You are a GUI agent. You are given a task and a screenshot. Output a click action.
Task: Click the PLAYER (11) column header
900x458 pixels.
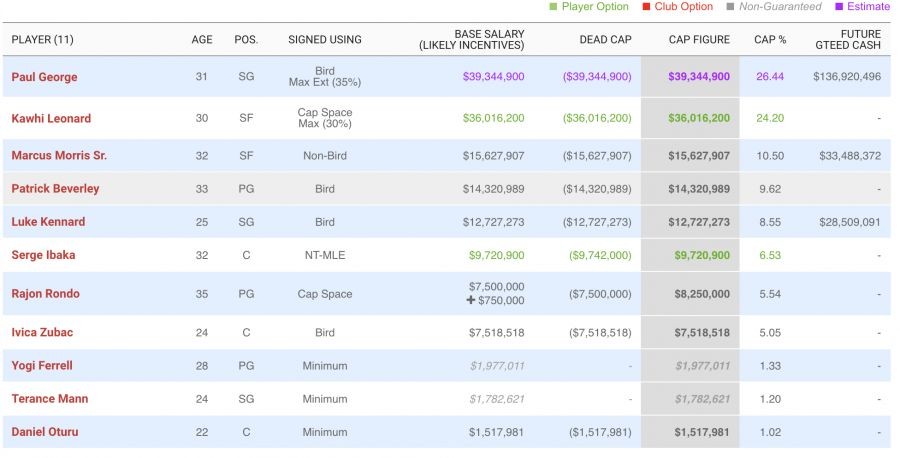click(42, 40)
